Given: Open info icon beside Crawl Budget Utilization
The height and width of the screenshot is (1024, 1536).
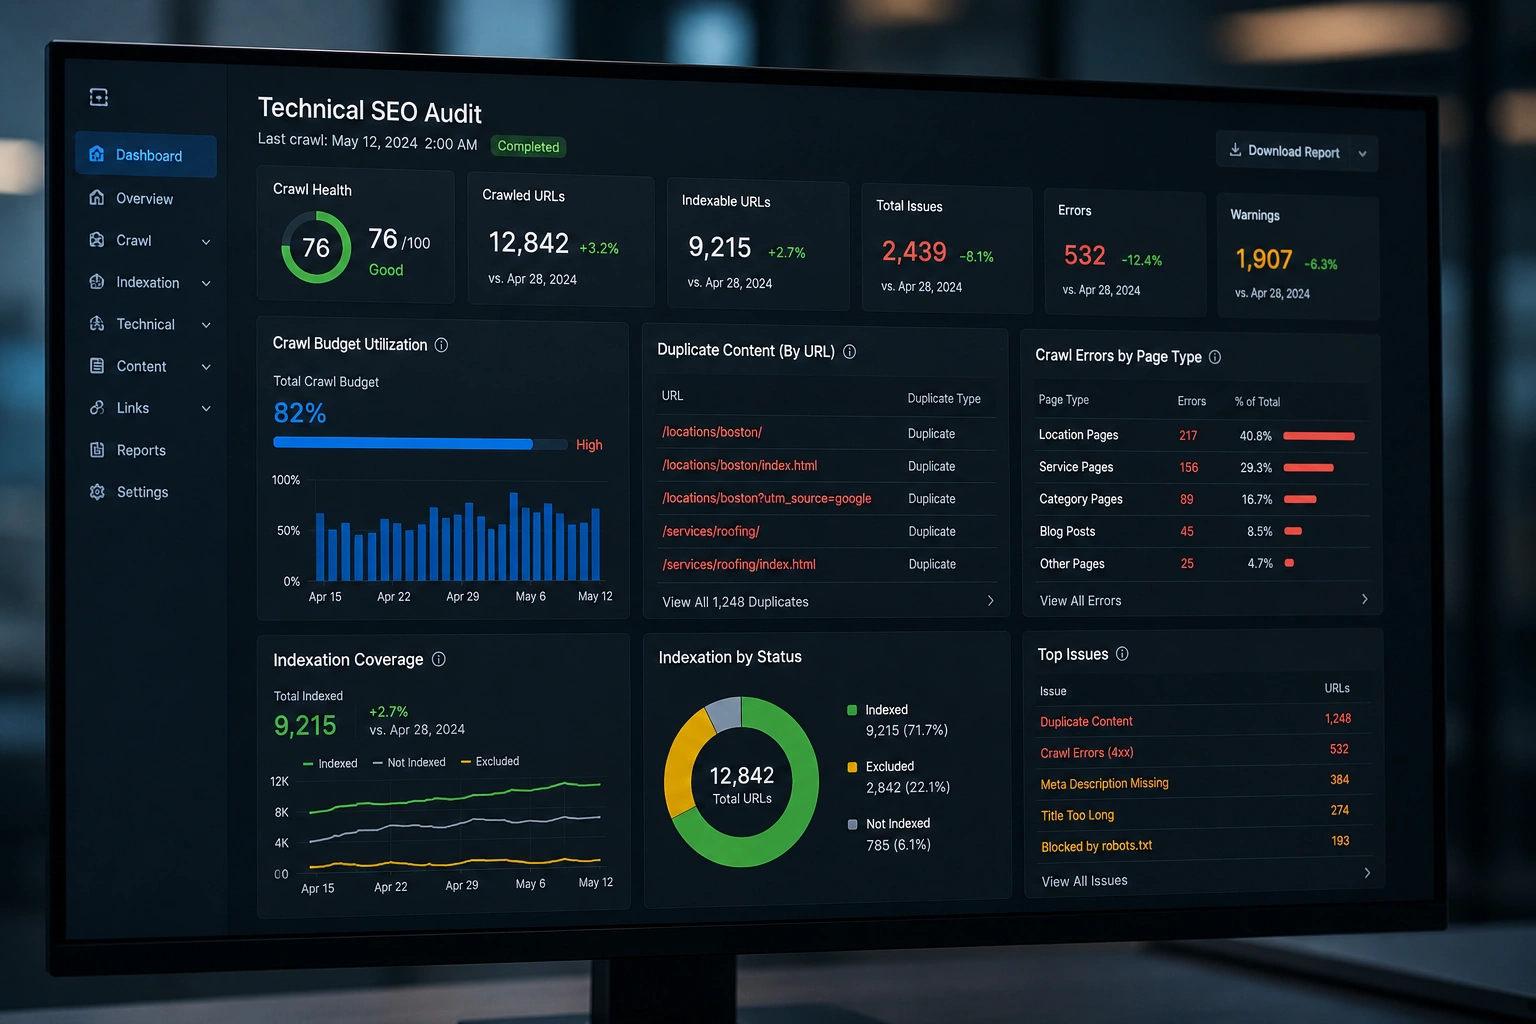Looking at the screenshot, I should (441, 345).
